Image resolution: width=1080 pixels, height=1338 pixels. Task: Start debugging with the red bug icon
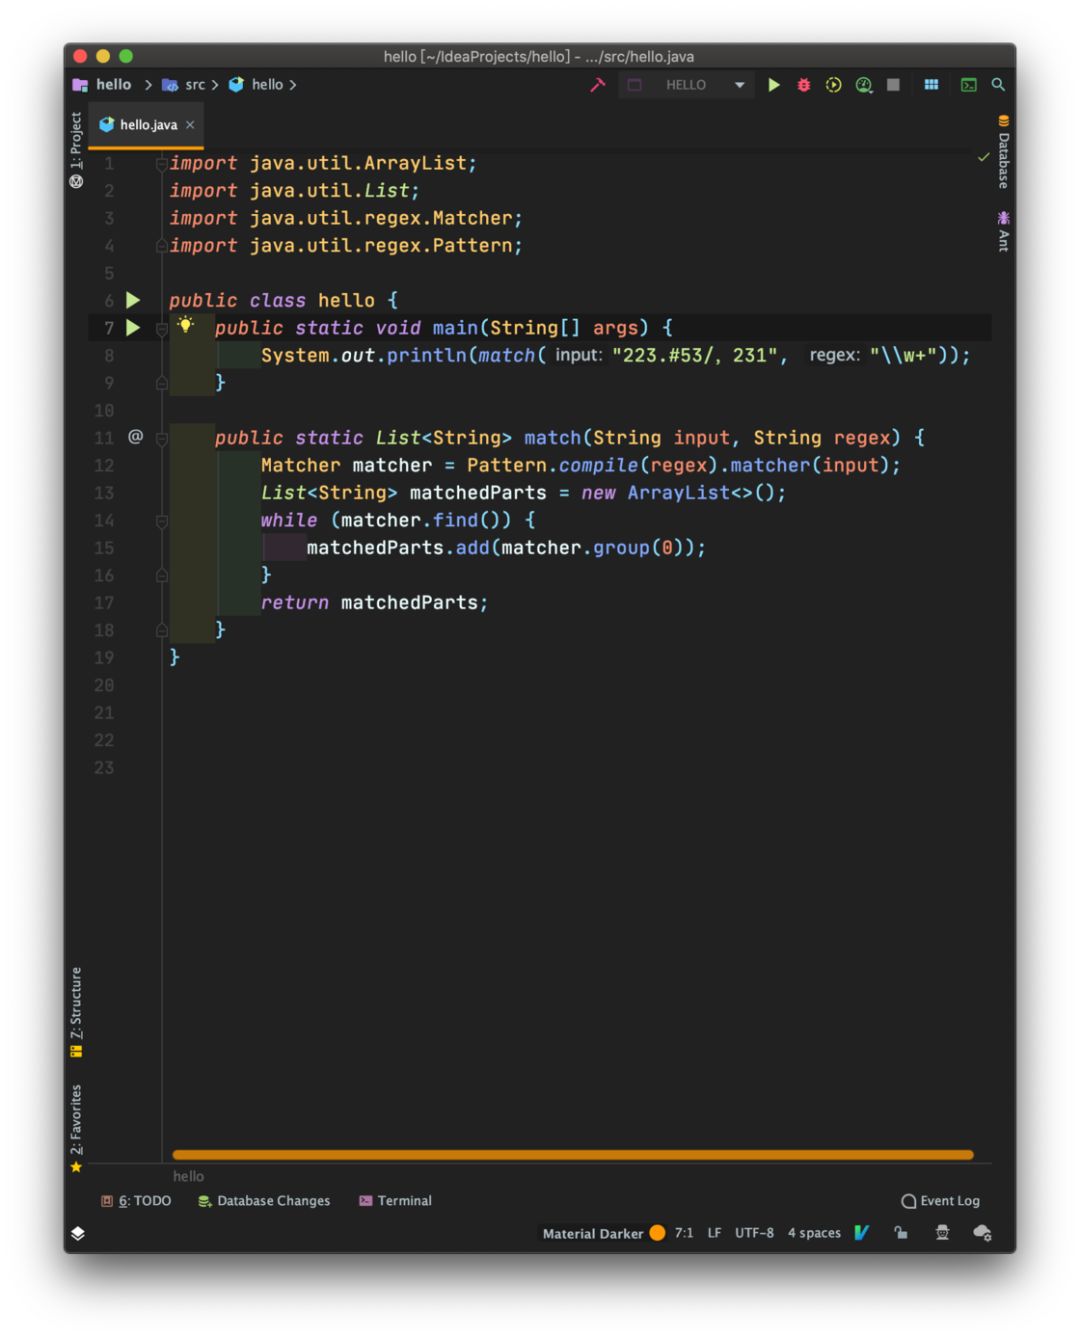803,85
